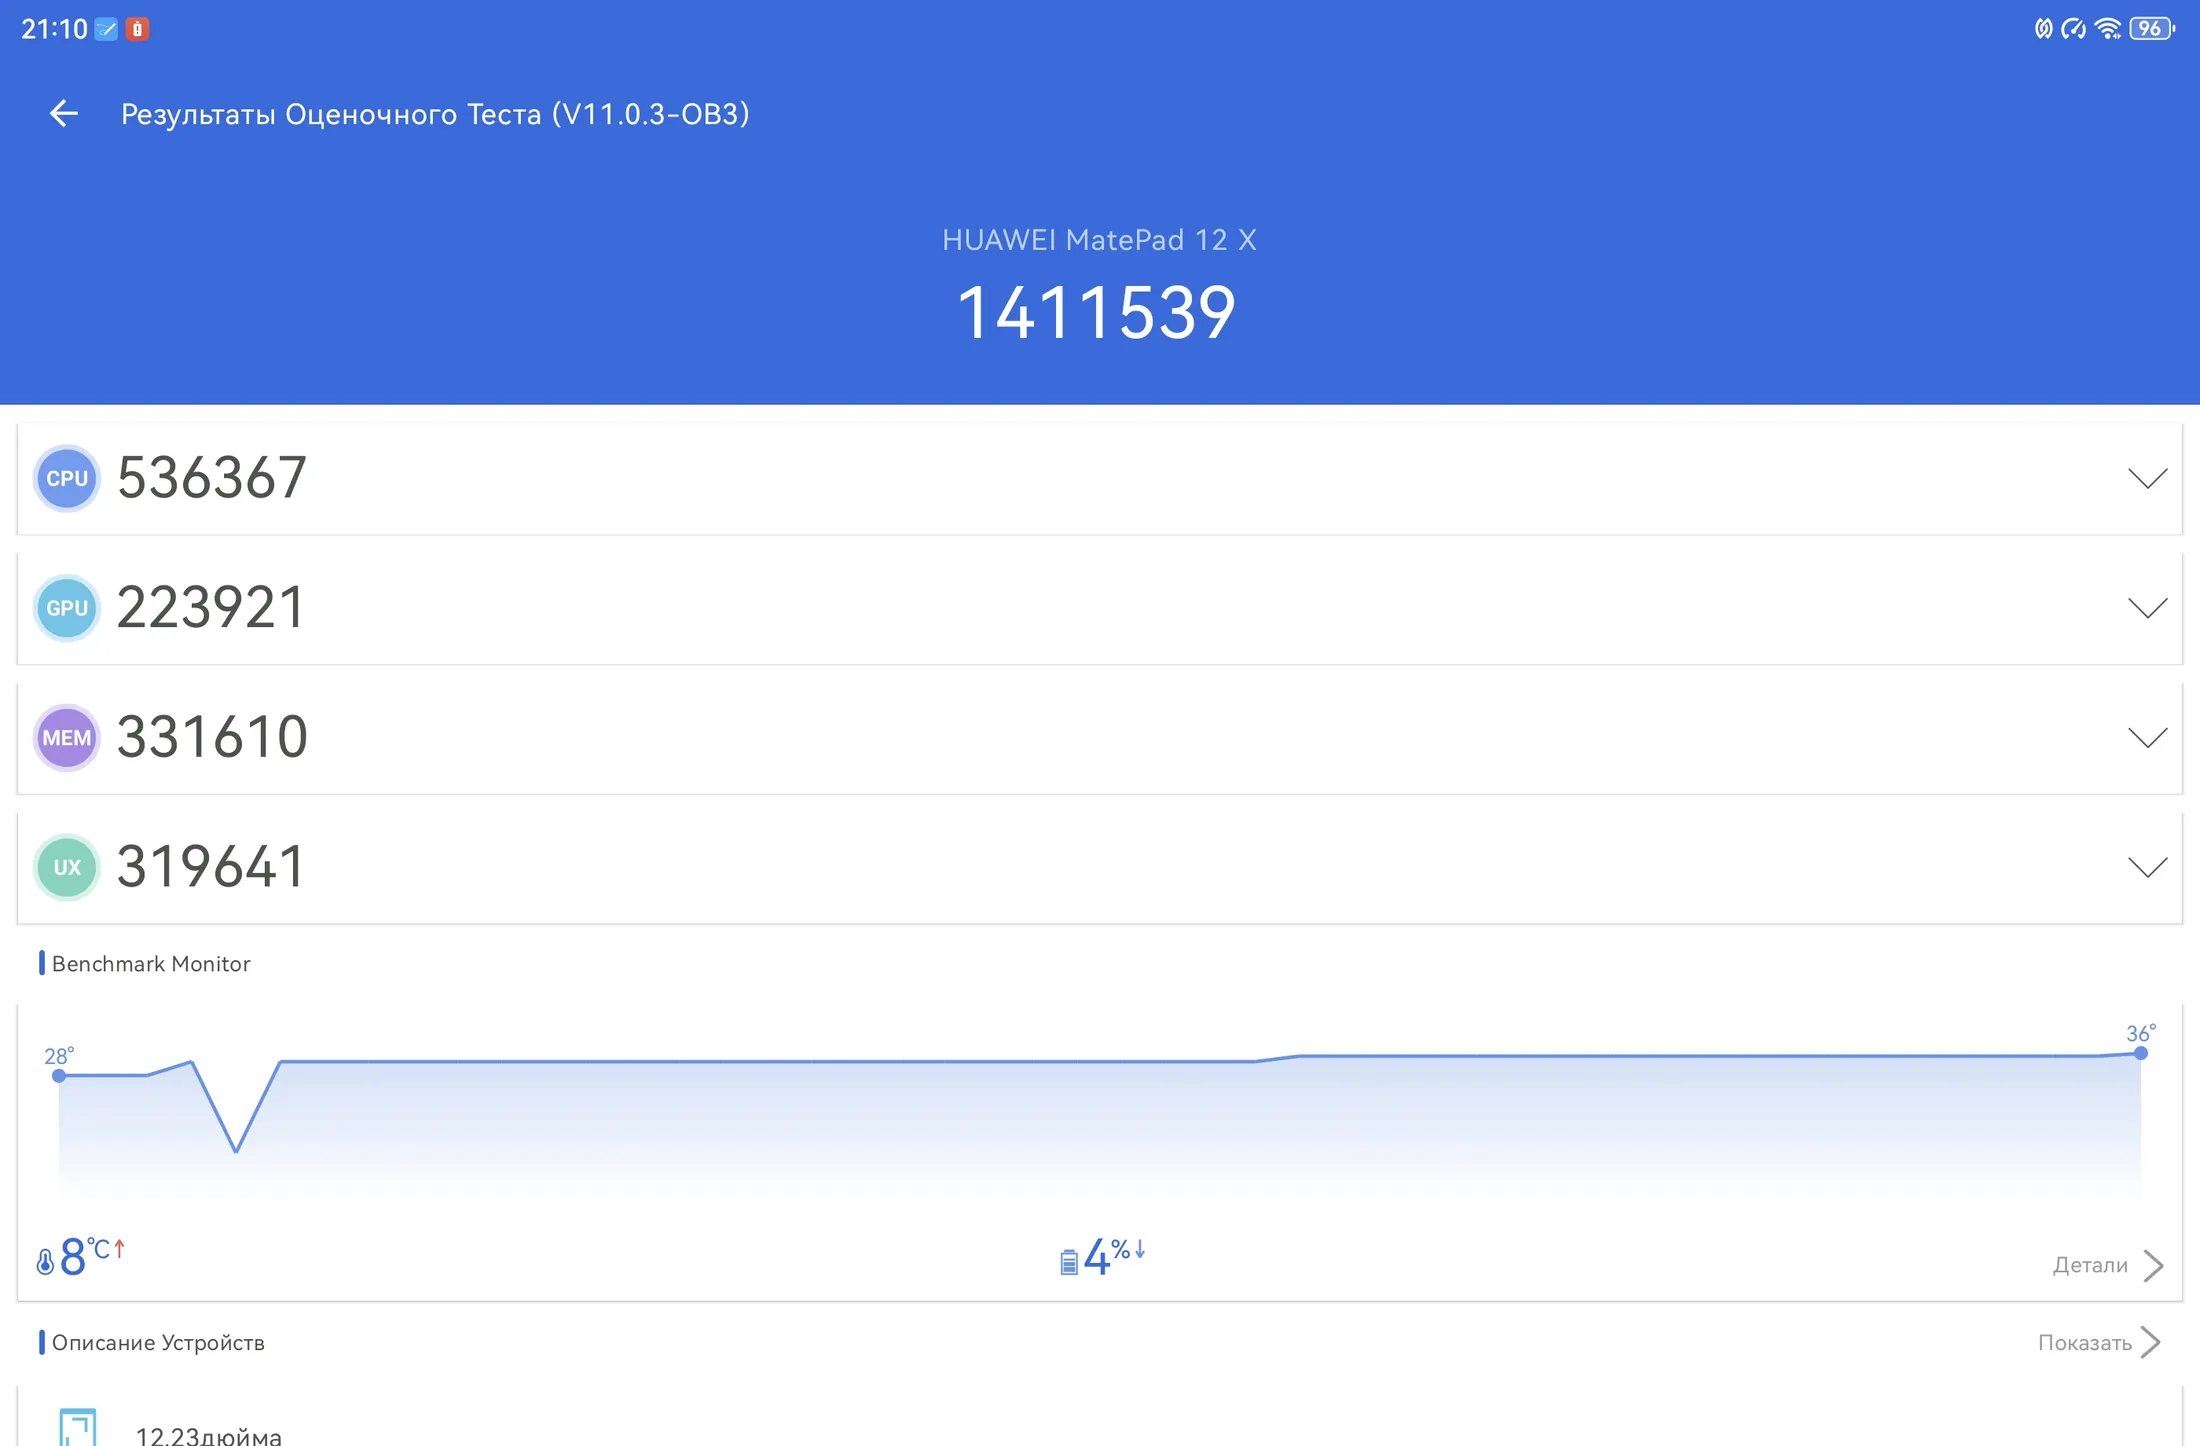Tap the thermometer temperature icon
The image size is (2200, 1446).
tap(45, 1261)
